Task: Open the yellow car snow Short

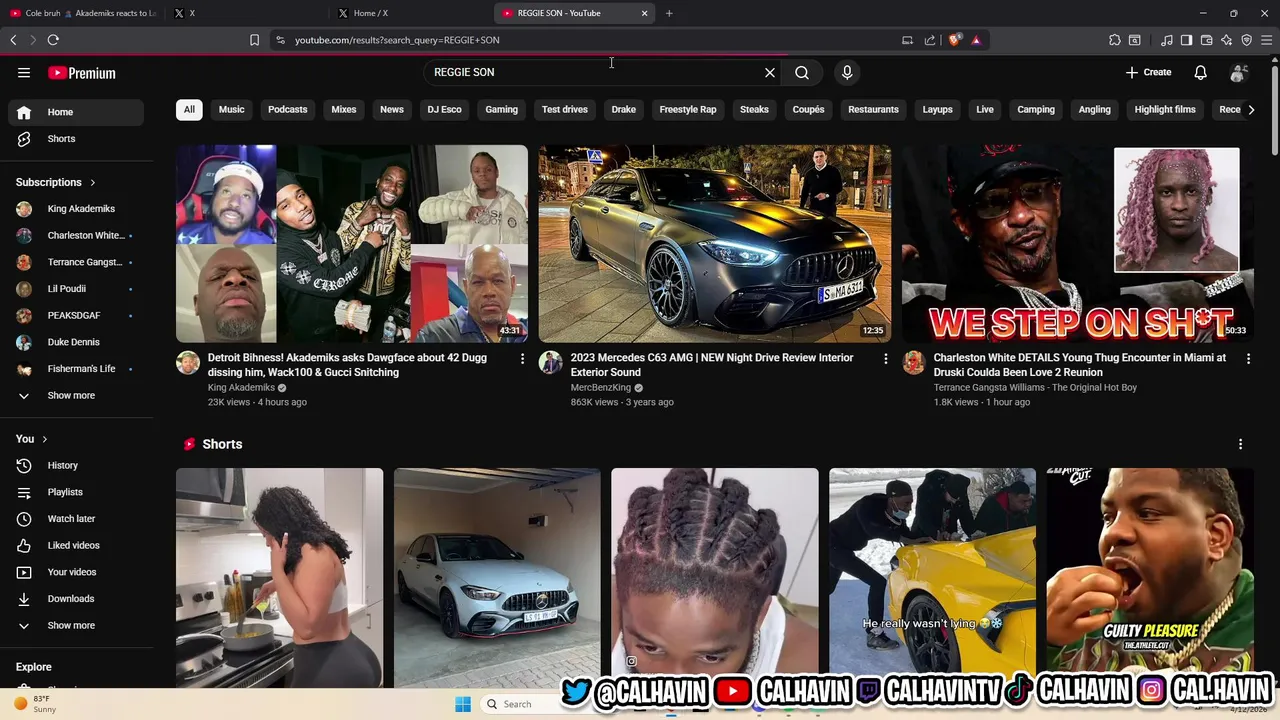Action: [x=932, y=578]
